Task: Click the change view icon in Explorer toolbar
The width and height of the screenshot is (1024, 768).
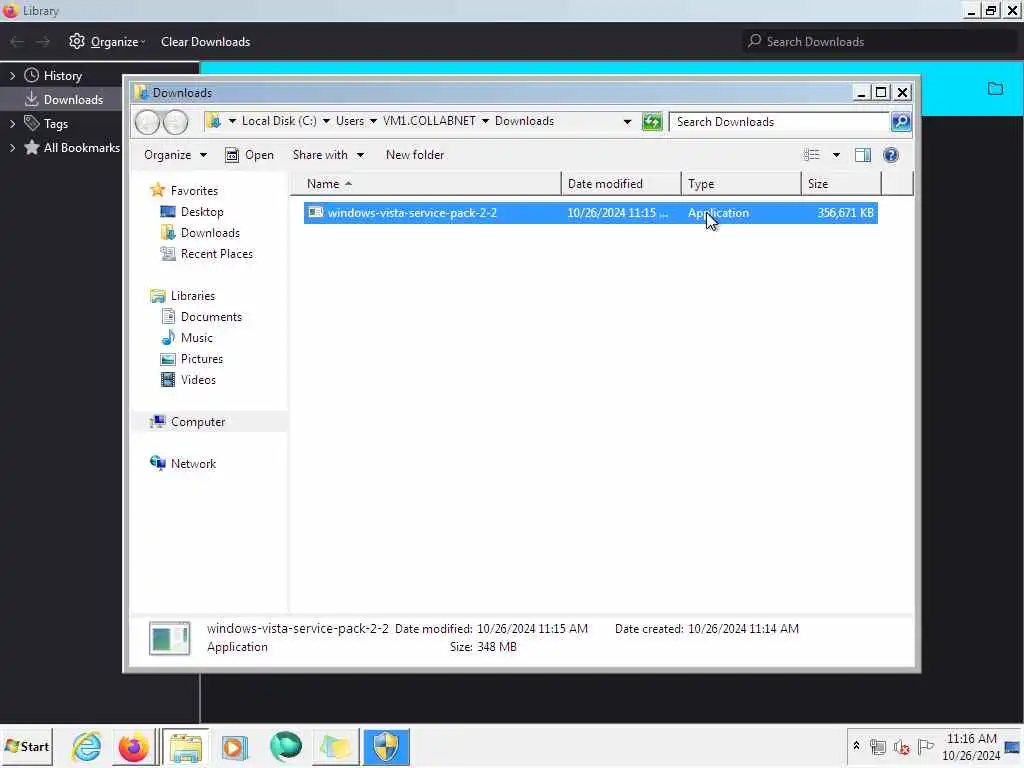Action: [812, 155]
